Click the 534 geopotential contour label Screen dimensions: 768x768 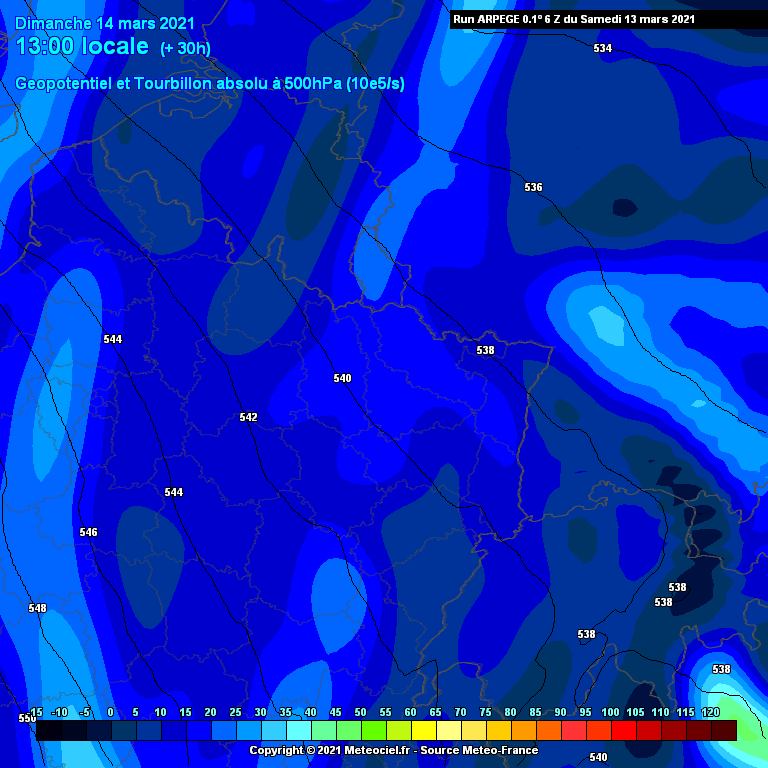click(x=602, y=48)
